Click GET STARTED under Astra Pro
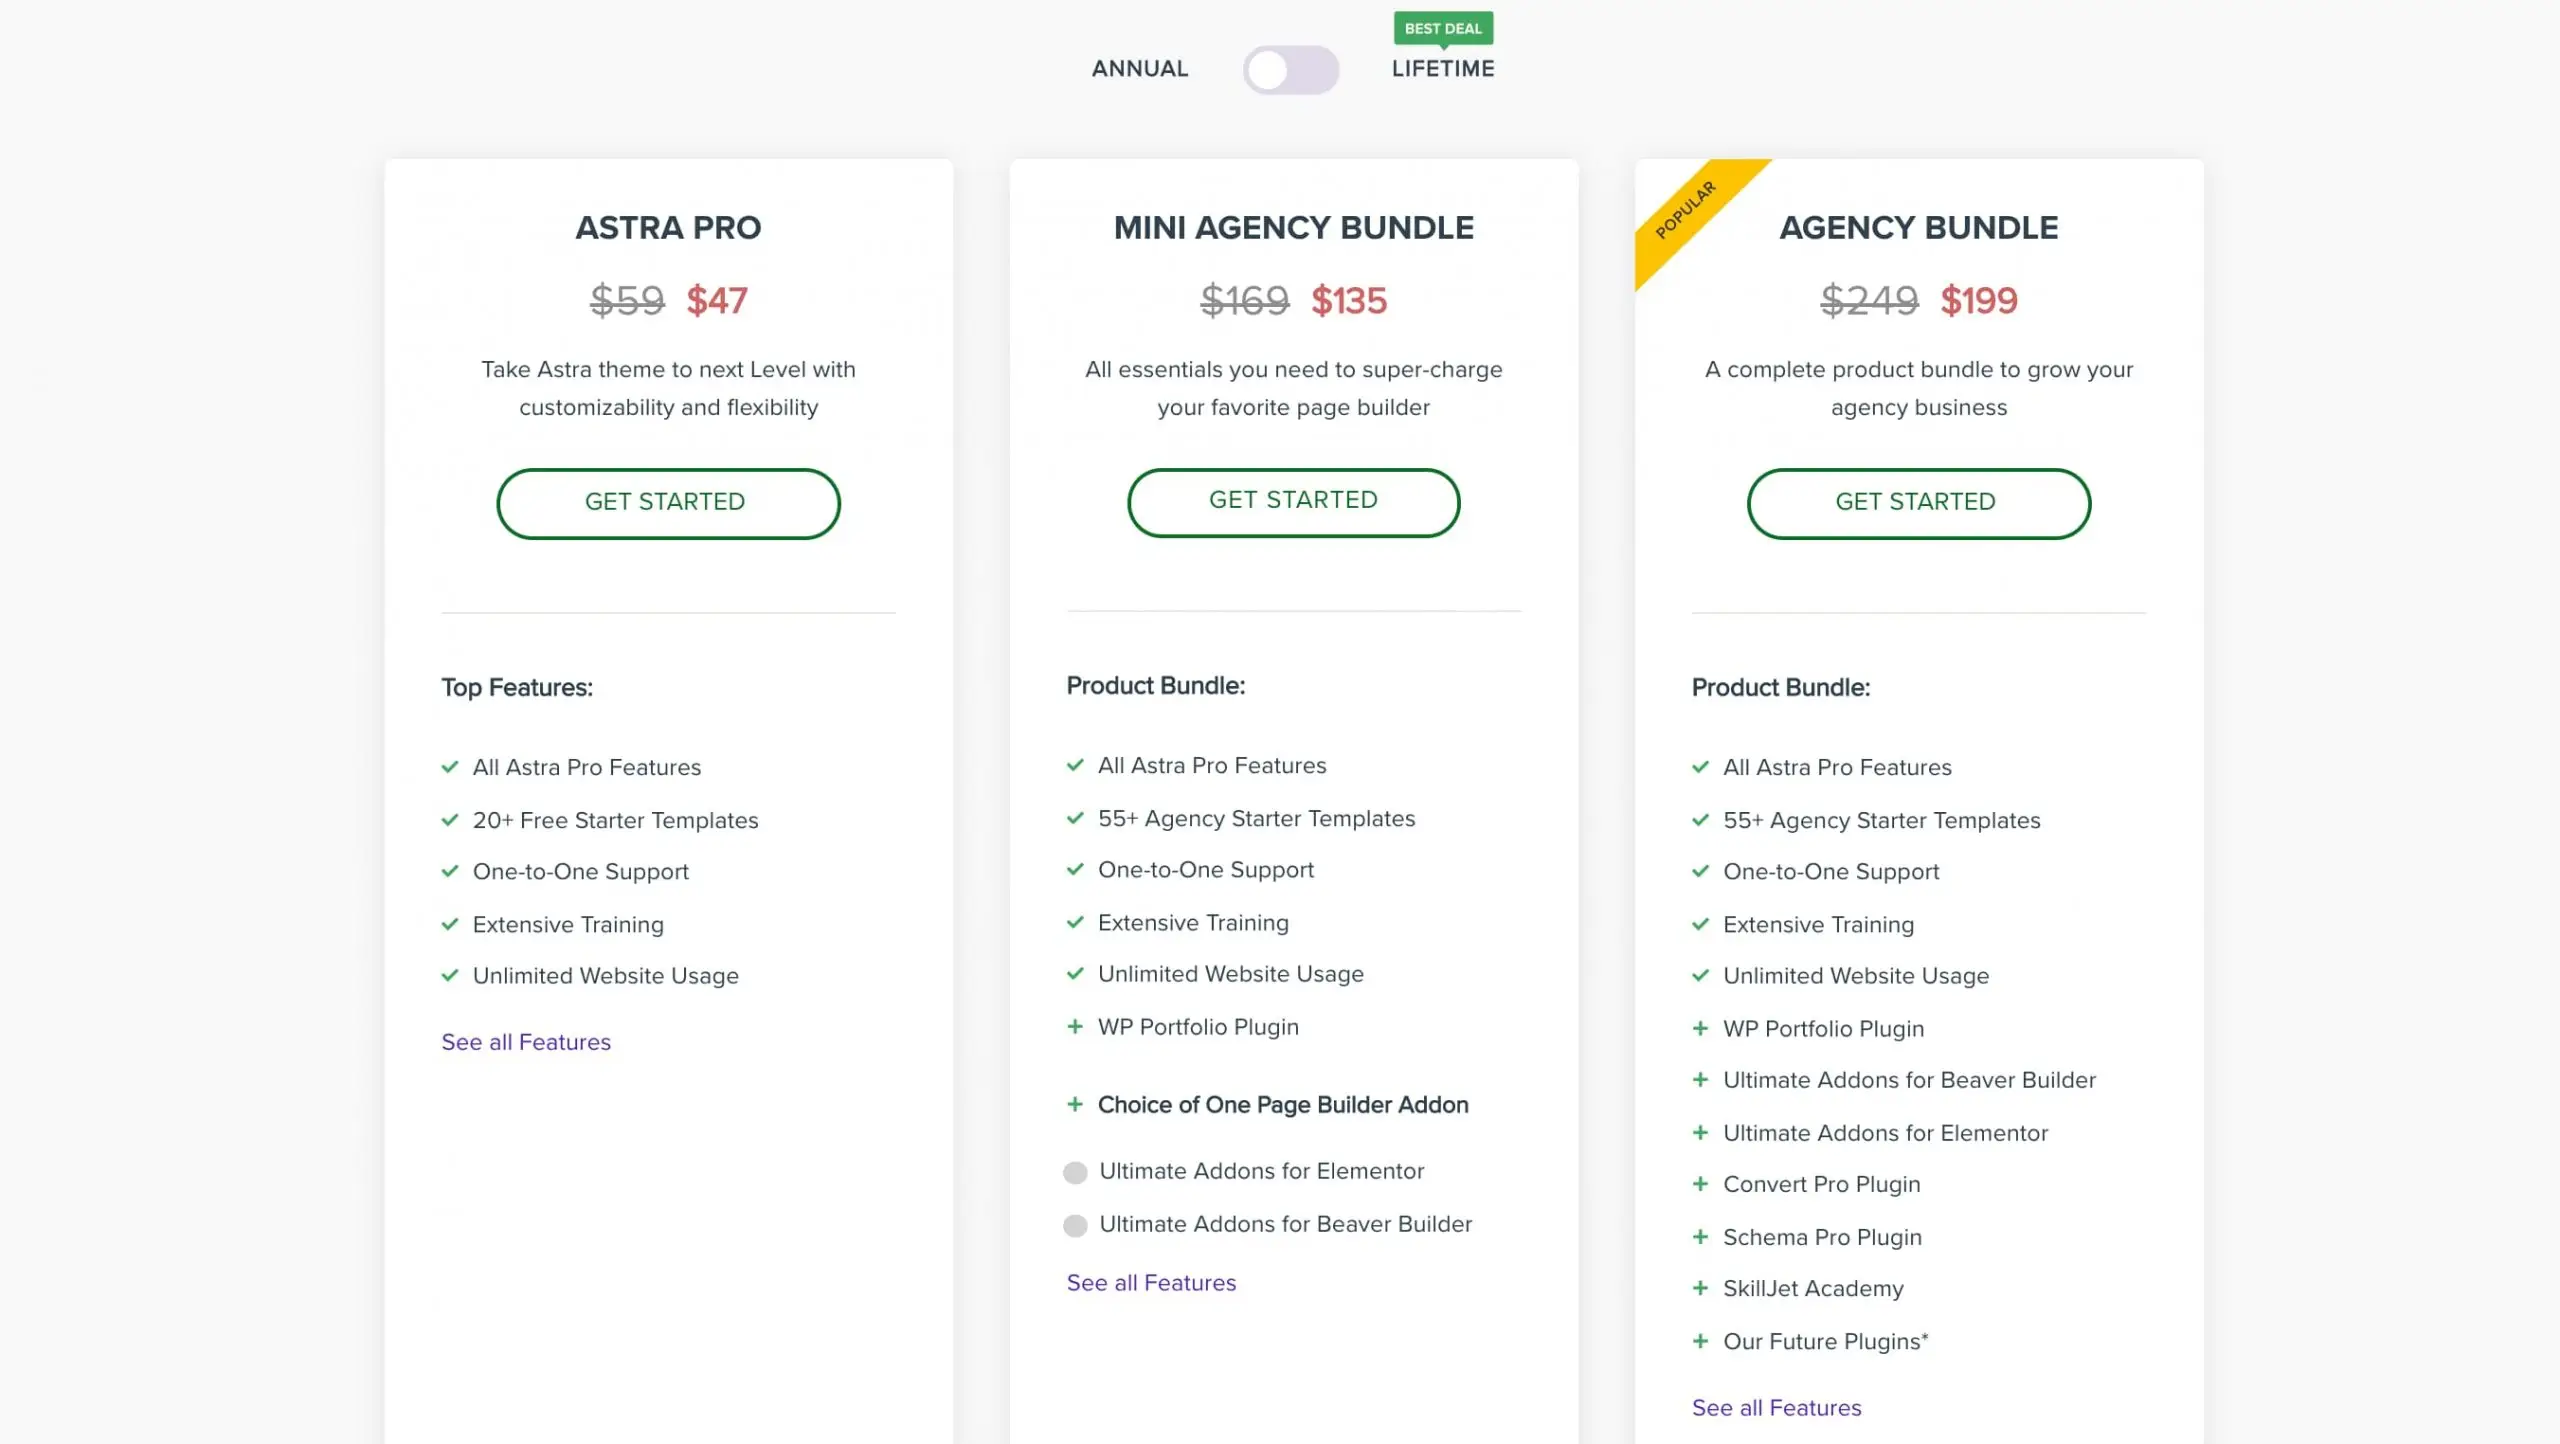This screenshot has width=2560, height=1444. click(x=667, y=503)
